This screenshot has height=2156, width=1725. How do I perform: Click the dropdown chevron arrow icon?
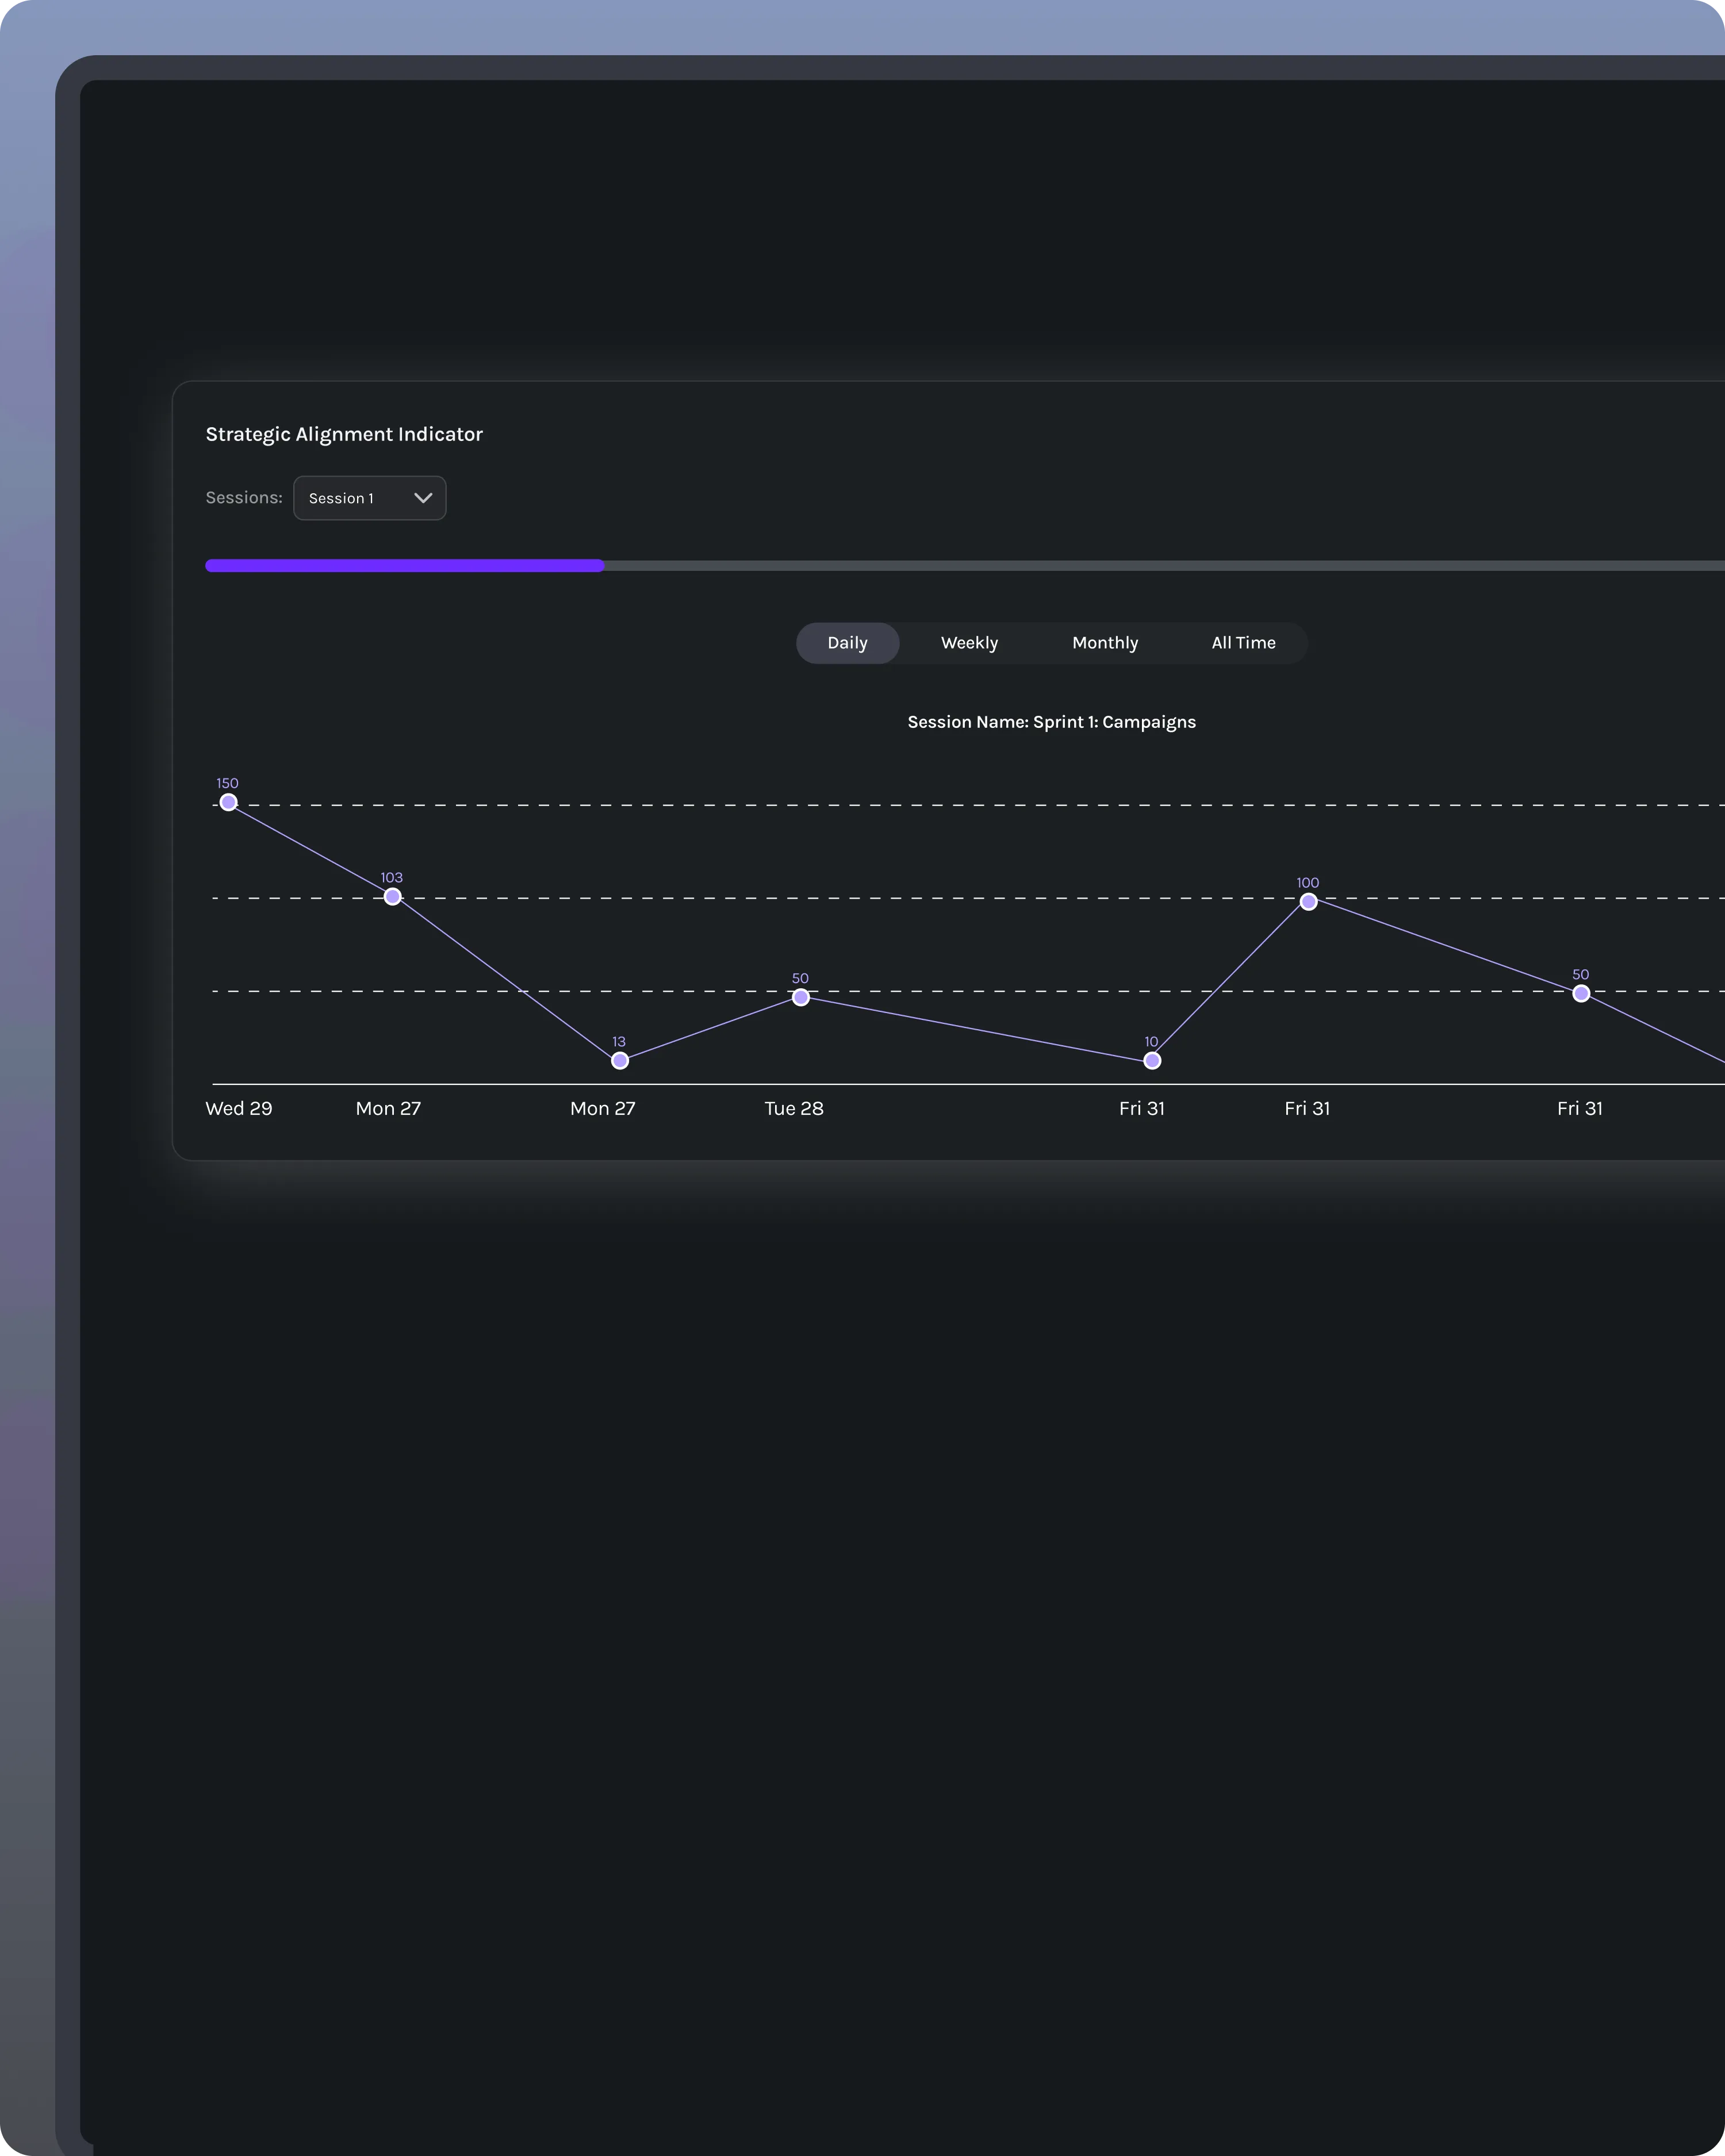click(423, 498)
